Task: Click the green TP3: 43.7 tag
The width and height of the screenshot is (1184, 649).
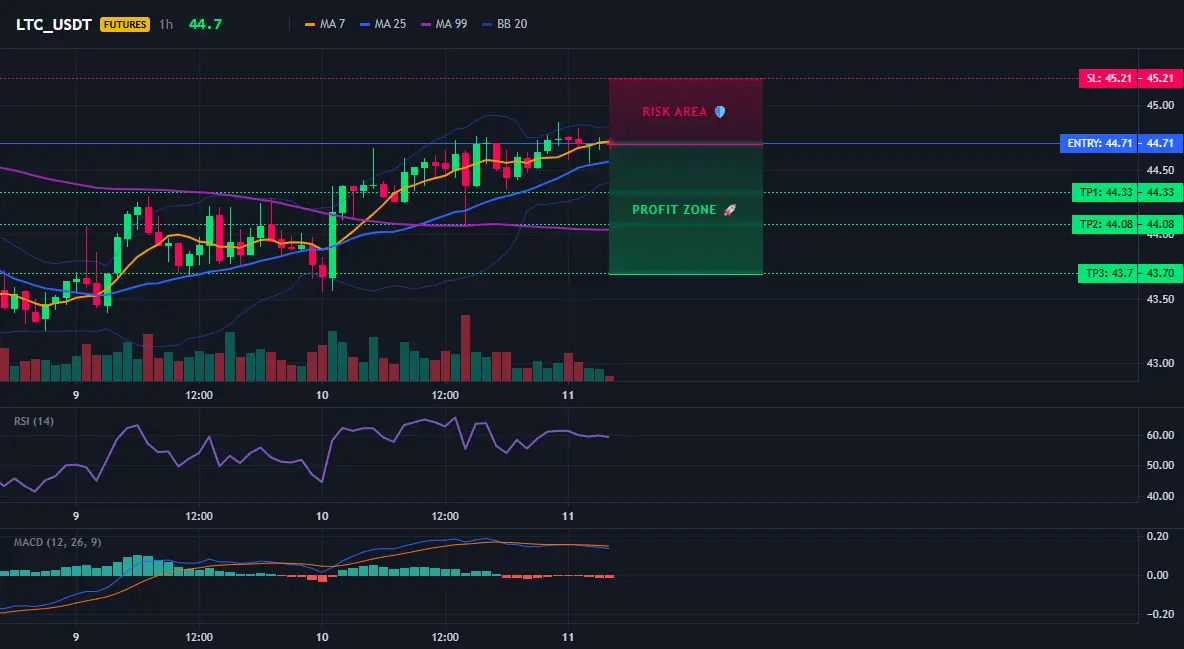Action: point(1107,273)
